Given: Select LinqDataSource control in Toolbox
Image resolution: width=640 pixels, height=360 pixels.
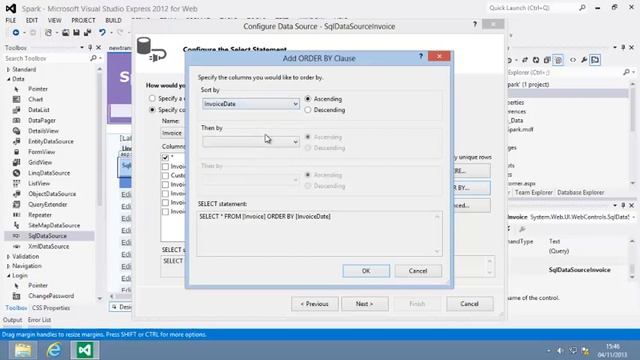Looking at the screenshot, I should [49, 173].
